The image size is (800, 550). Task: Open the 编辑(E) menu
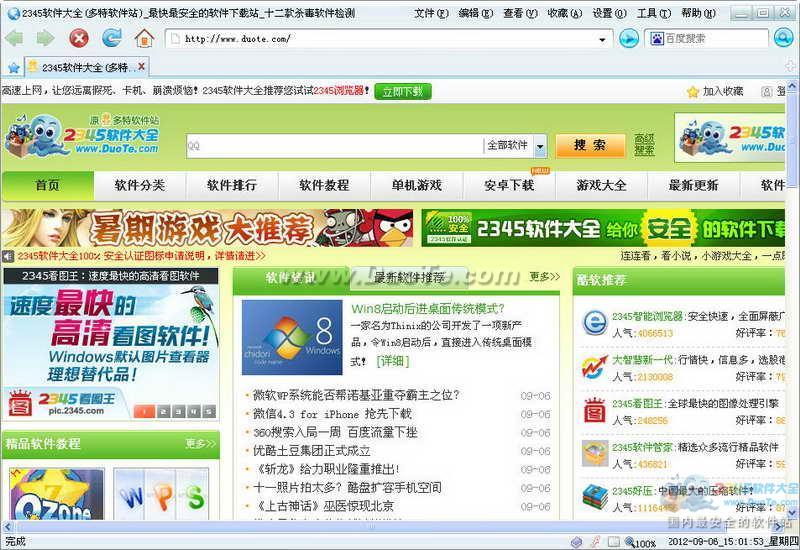point(476,13)
